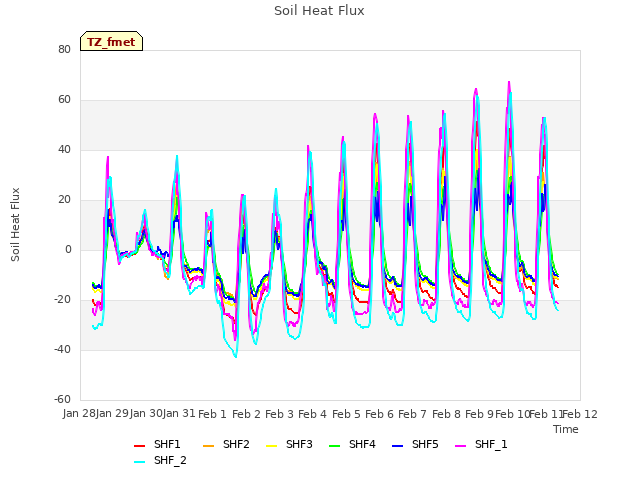The height and width of the screenshot is (480, 640).
Task: Click the yellow SHF3 legend color marker
Action: pyautogui.click(x=271, y=445)
